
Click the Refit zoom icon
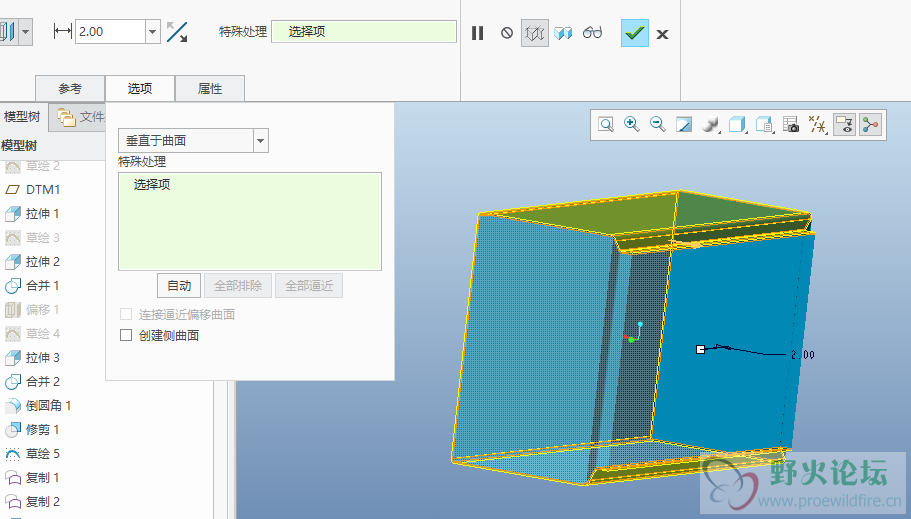tap(606, 124)
